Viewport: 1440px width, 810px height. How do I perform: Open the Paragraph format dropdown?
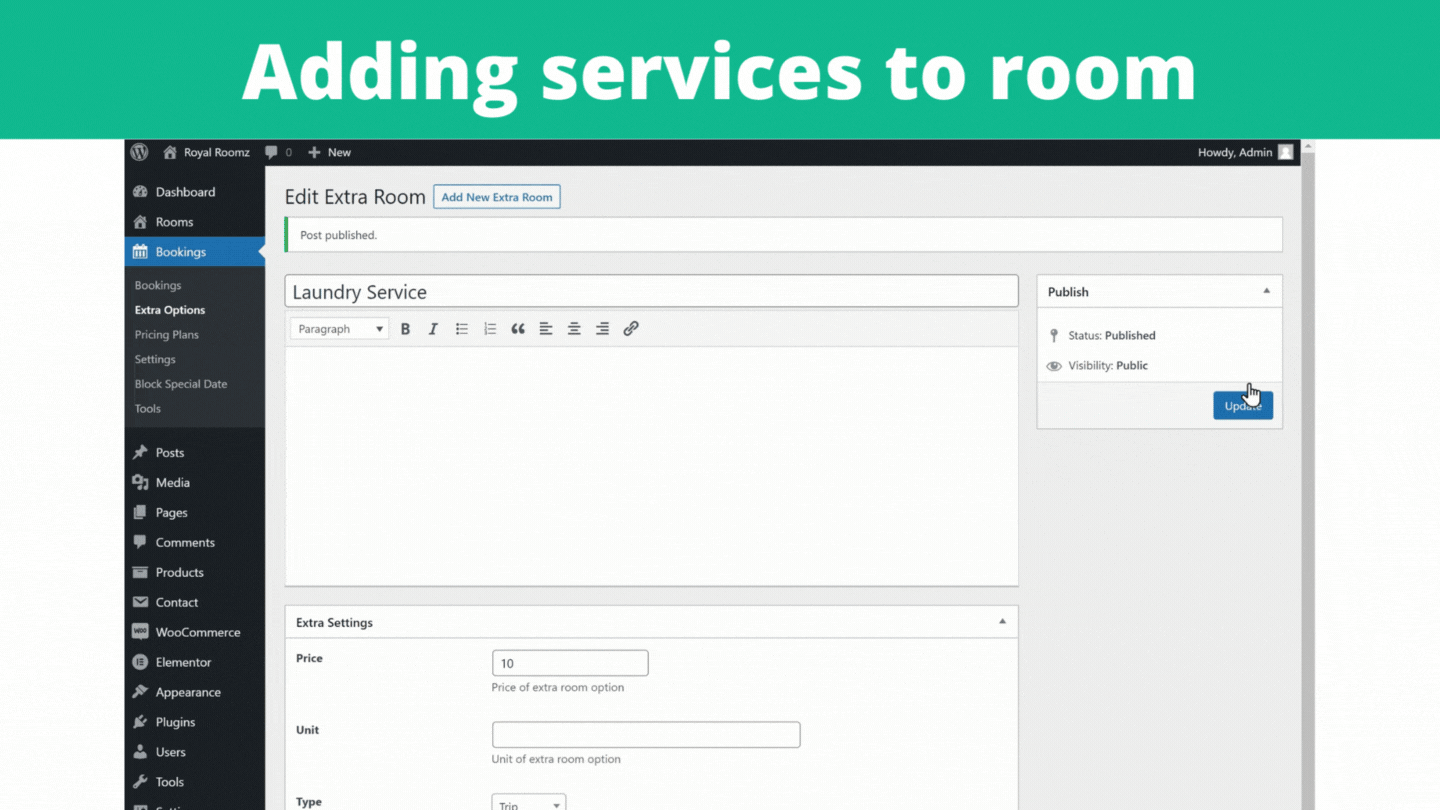tap(339, 329)
